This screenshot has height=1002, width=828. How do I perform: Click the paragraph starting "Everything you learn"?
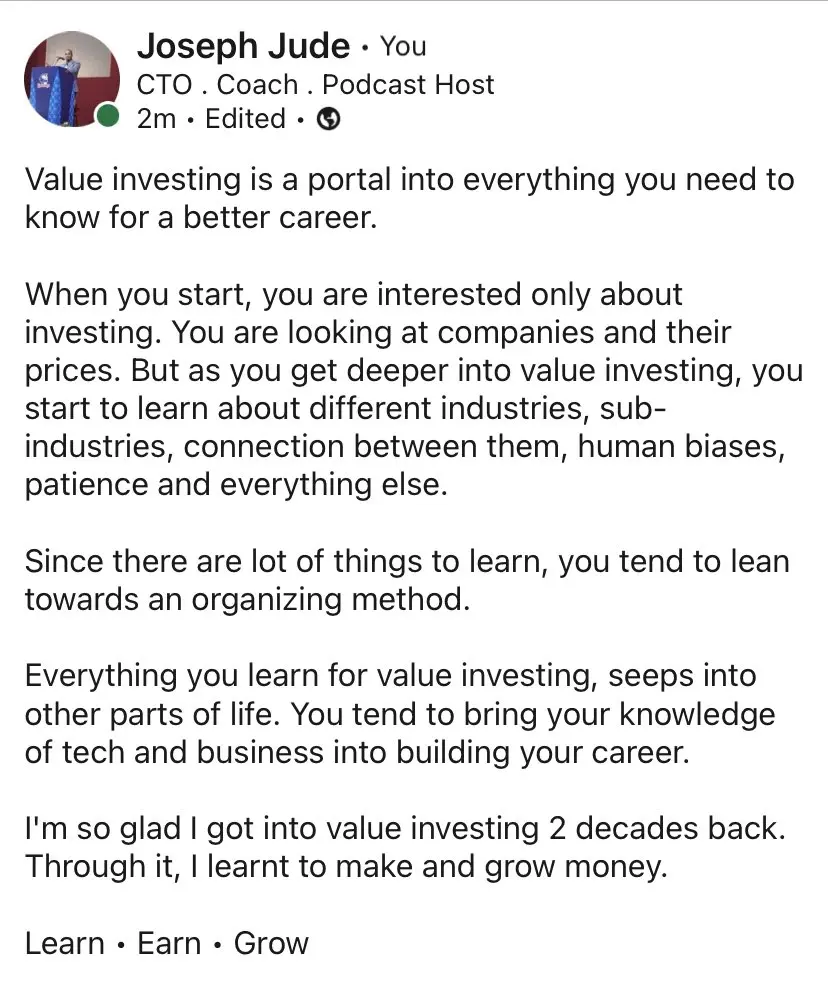pos(400,712)
